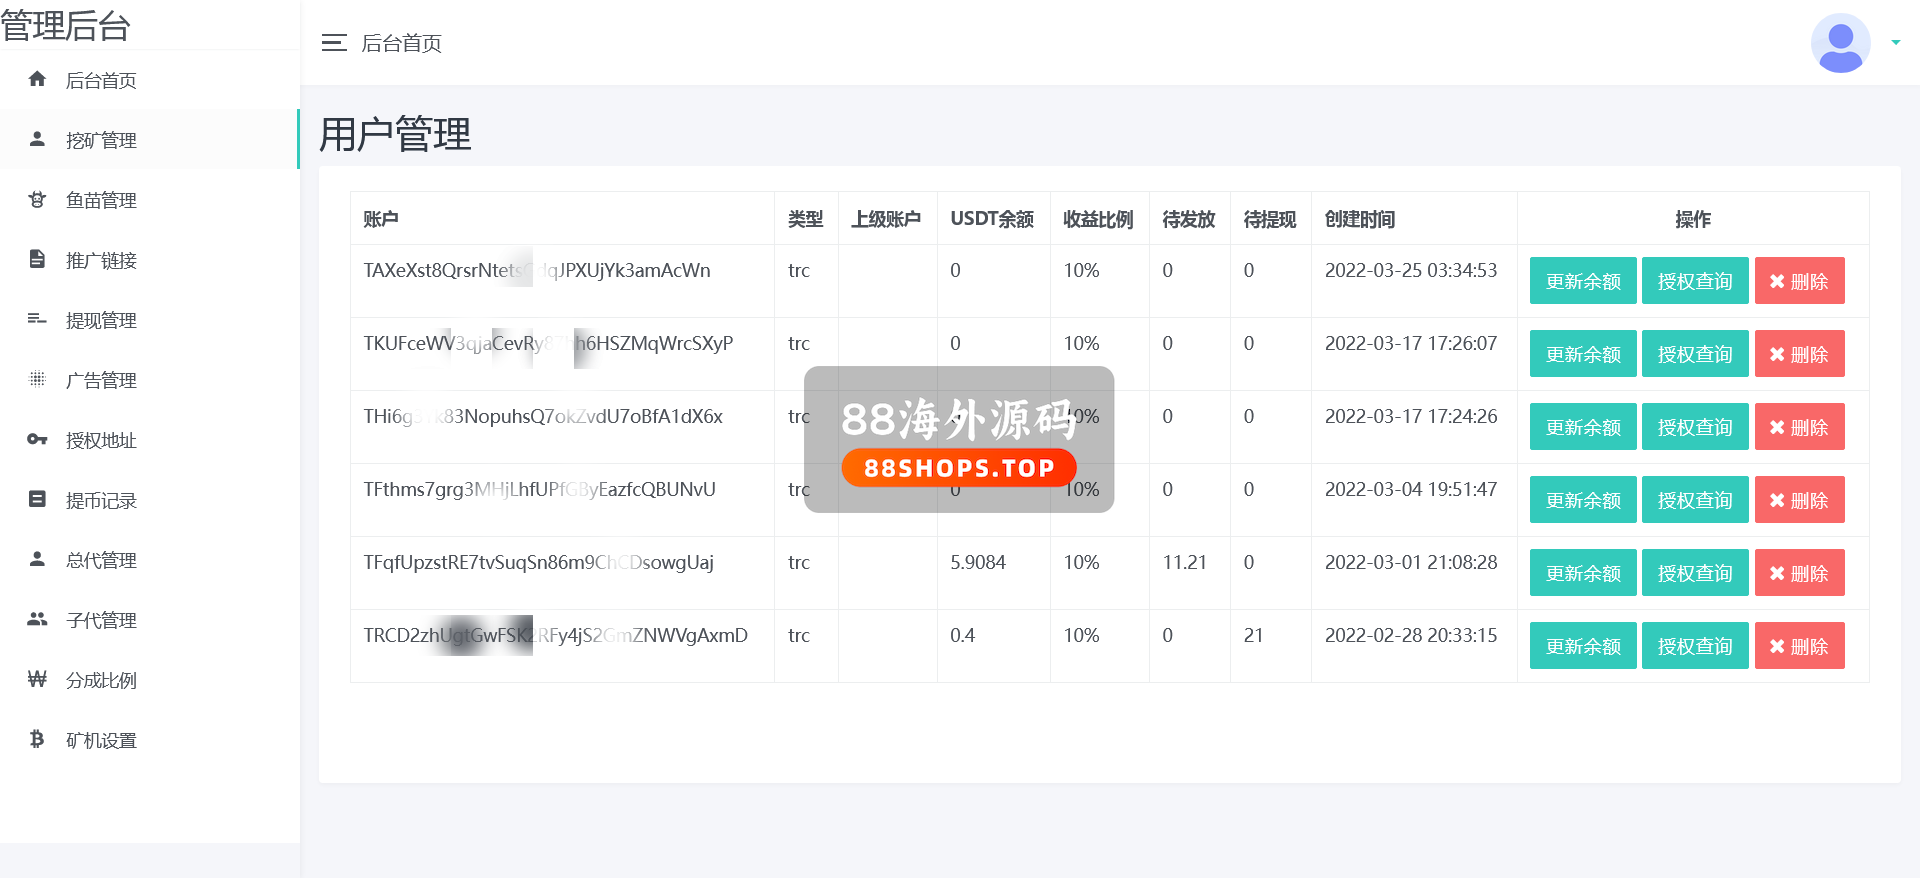Open the 提现管理 menu item

[101, 320]
